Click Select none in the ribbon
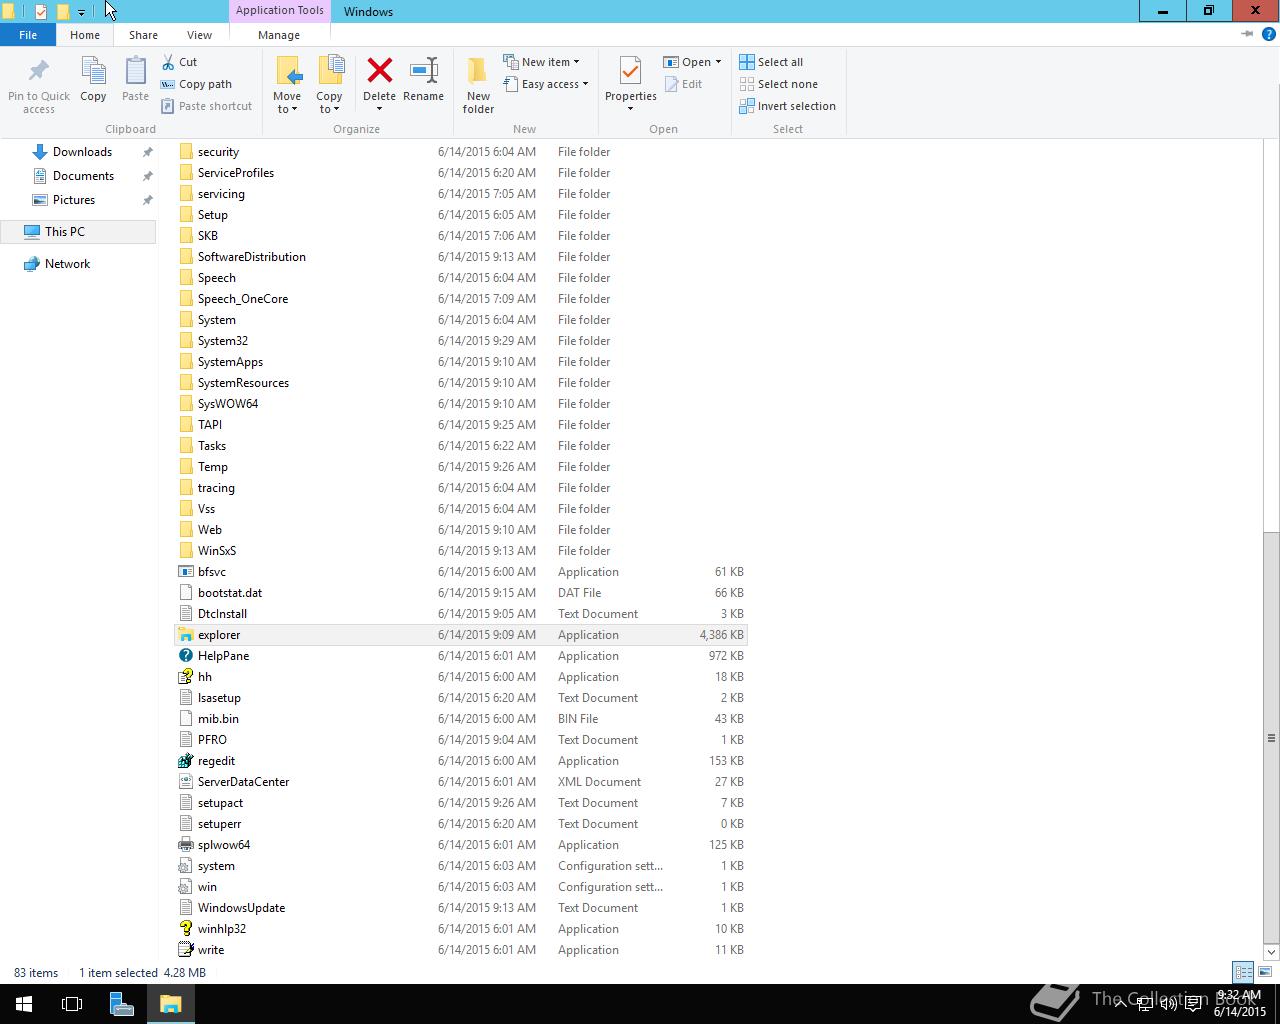The width and height of the screenshot is (1280, 1024). click(x=778, y=84)
